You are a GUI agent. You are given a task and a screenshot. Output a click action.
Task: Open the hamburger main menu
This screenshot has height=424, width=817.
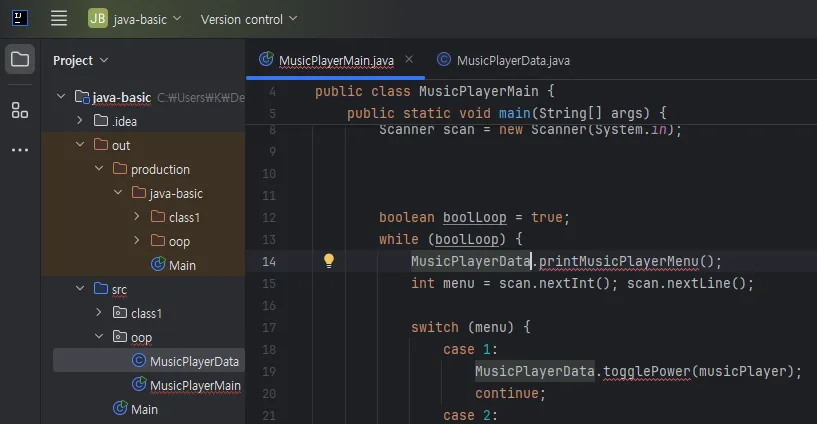(59, 18)
